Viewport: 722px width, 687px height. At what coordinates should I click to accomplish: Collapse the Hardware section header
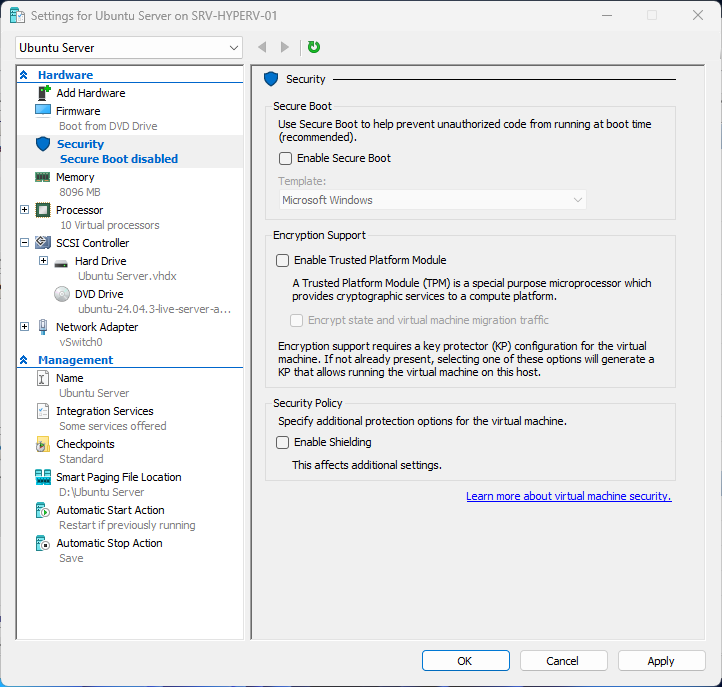(24, 75)
